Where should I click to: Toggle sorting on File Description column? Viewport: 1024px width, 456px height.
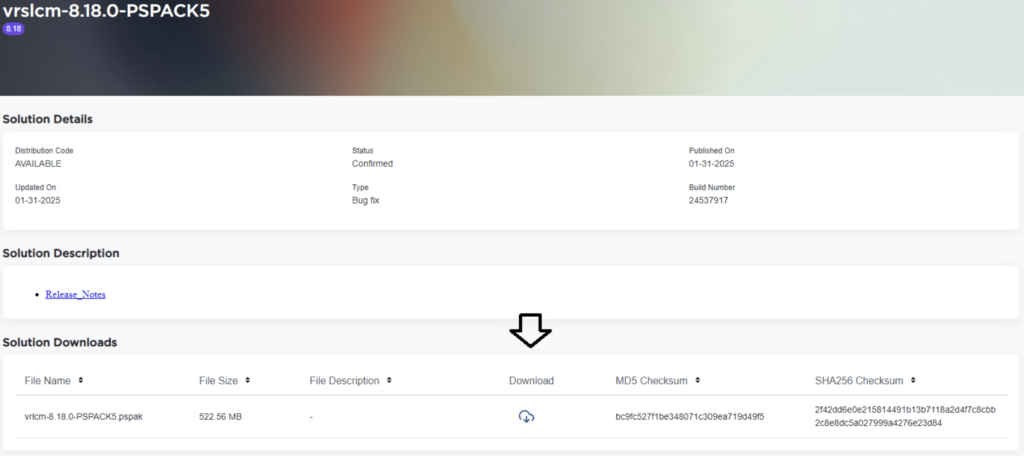pos(389,380)
